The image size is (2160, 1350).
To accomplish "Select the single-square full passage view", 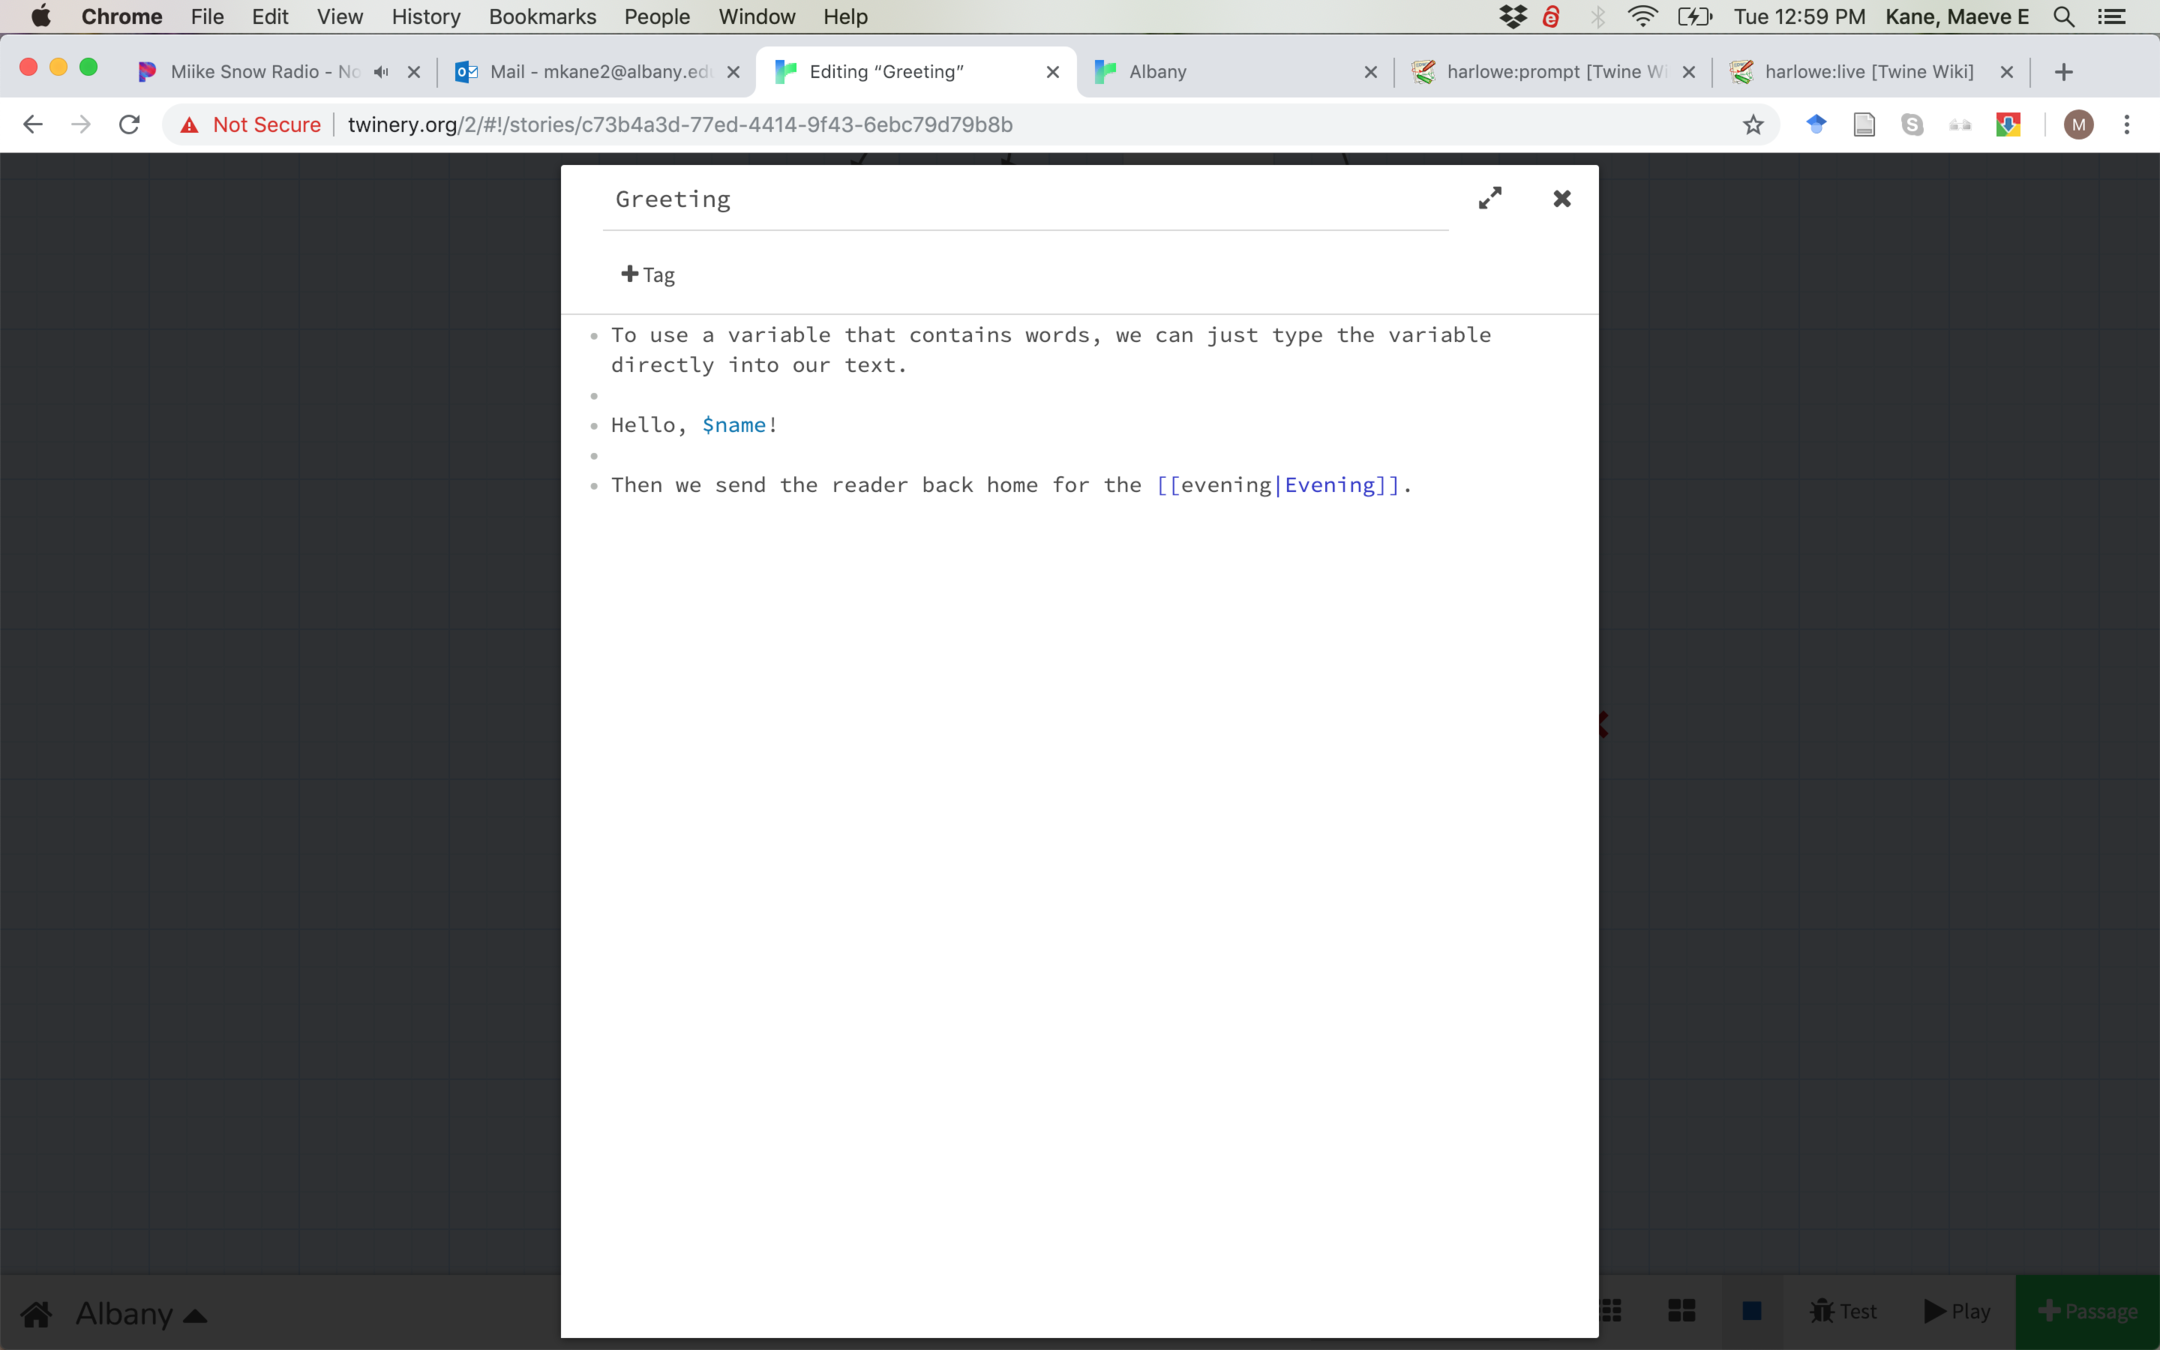I will click(1751, 1311).
